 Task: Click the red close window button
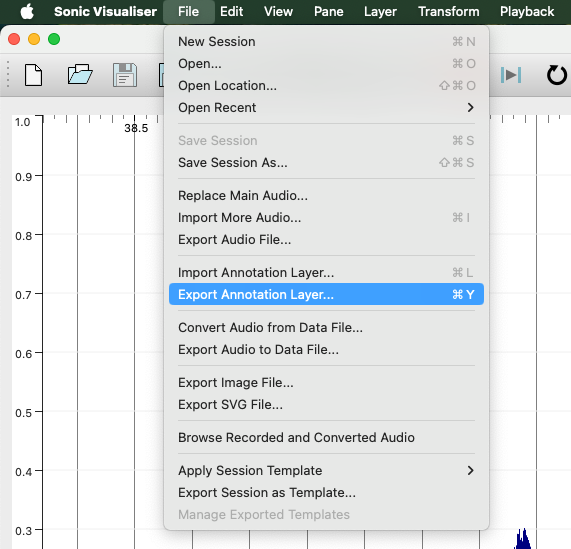point(14,39)
